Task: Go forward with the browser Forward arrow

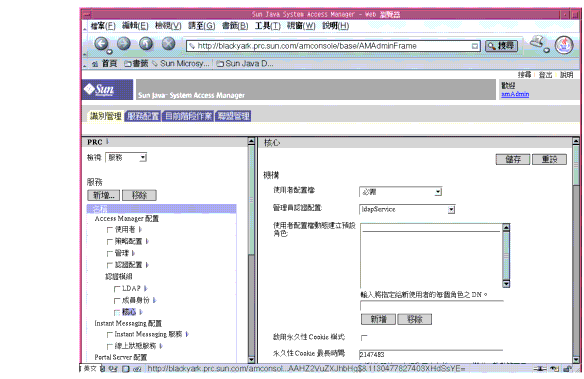Action: coord(124,44)
